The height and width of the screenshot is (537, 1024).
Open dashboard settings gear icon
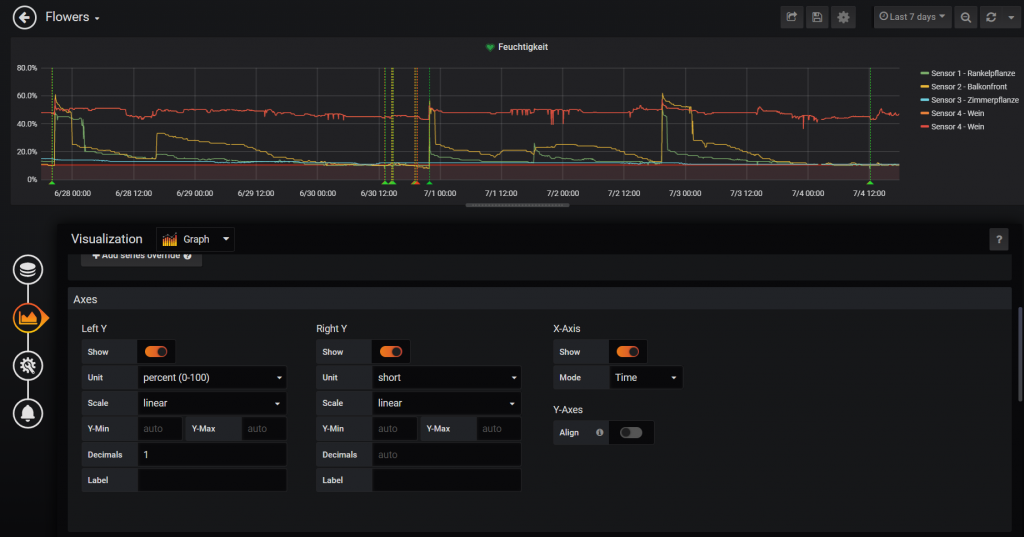coord(844,17)
